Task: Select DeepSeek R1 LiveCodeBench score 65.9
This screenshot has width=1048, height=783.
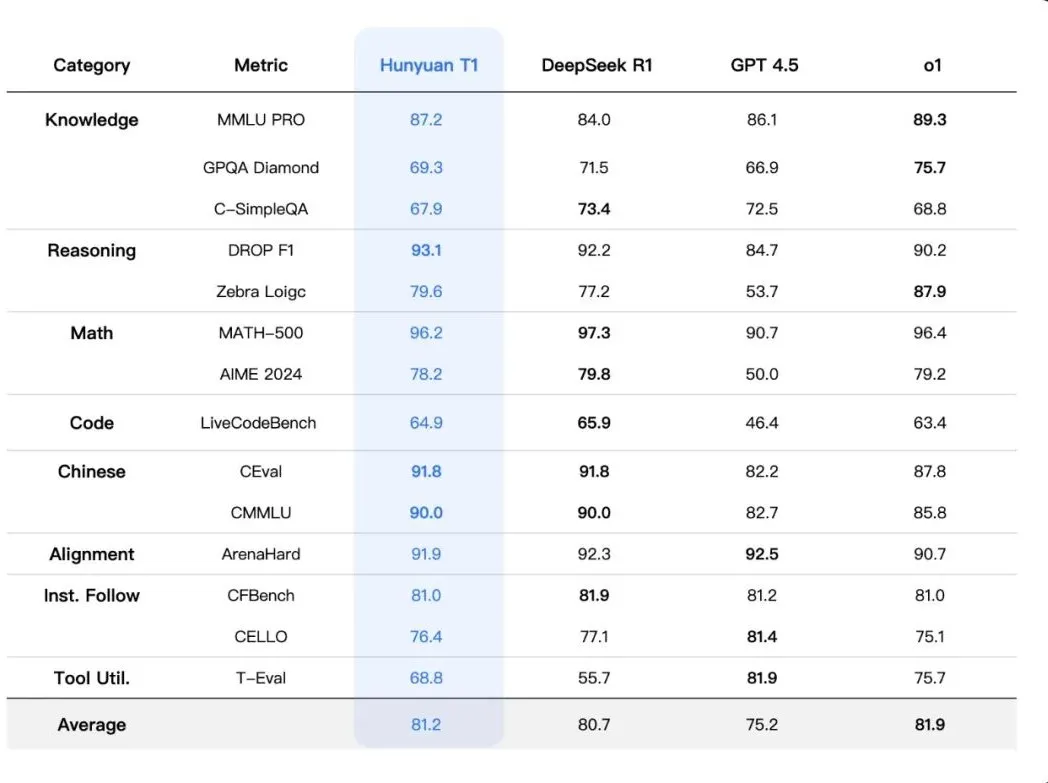Action: (594, 423)
